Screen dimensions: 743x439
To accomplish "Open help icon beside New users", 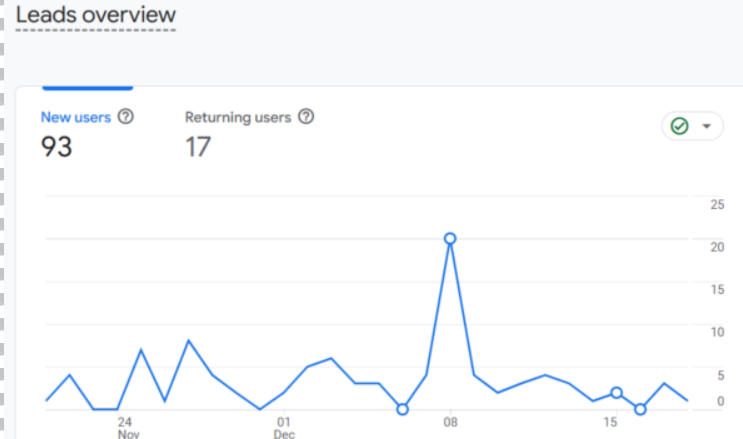I will point(126,116).
